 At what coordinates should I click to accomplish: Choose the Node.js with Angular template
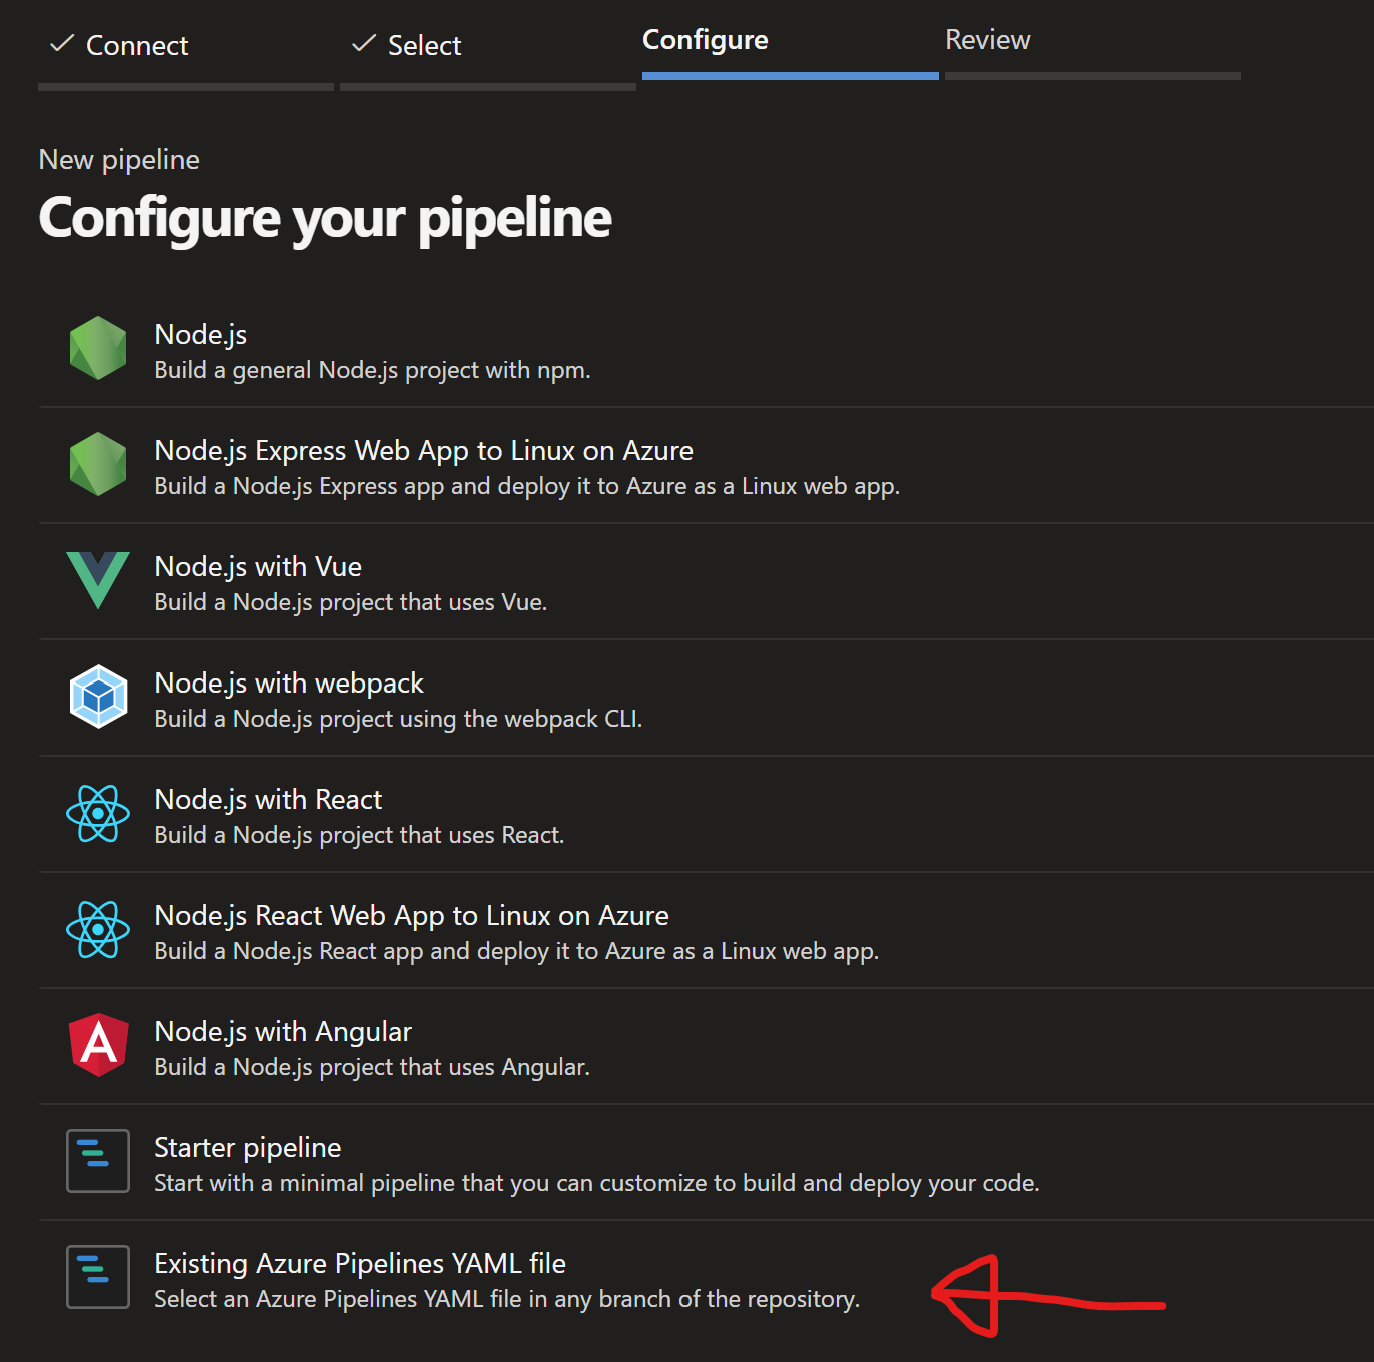pos(283,1032)
